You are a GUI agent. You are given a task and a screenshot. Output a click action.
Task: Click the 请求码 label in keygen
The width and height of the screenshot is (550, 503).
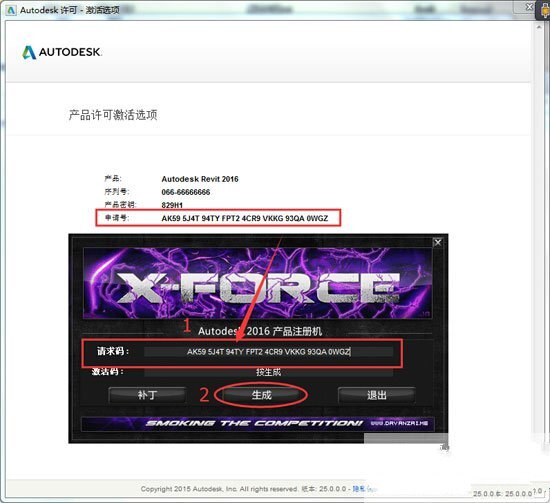click(113, 351)
